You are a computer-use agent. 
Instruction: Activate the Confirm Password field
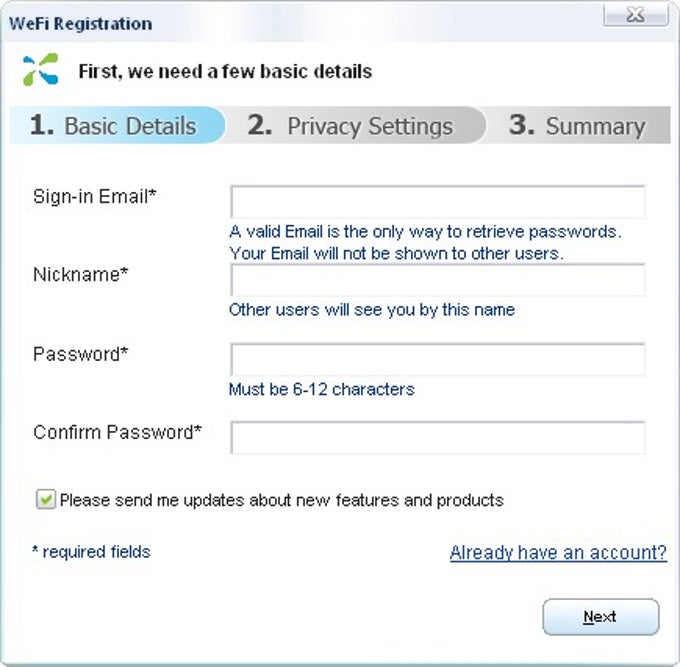pos(437,438)
